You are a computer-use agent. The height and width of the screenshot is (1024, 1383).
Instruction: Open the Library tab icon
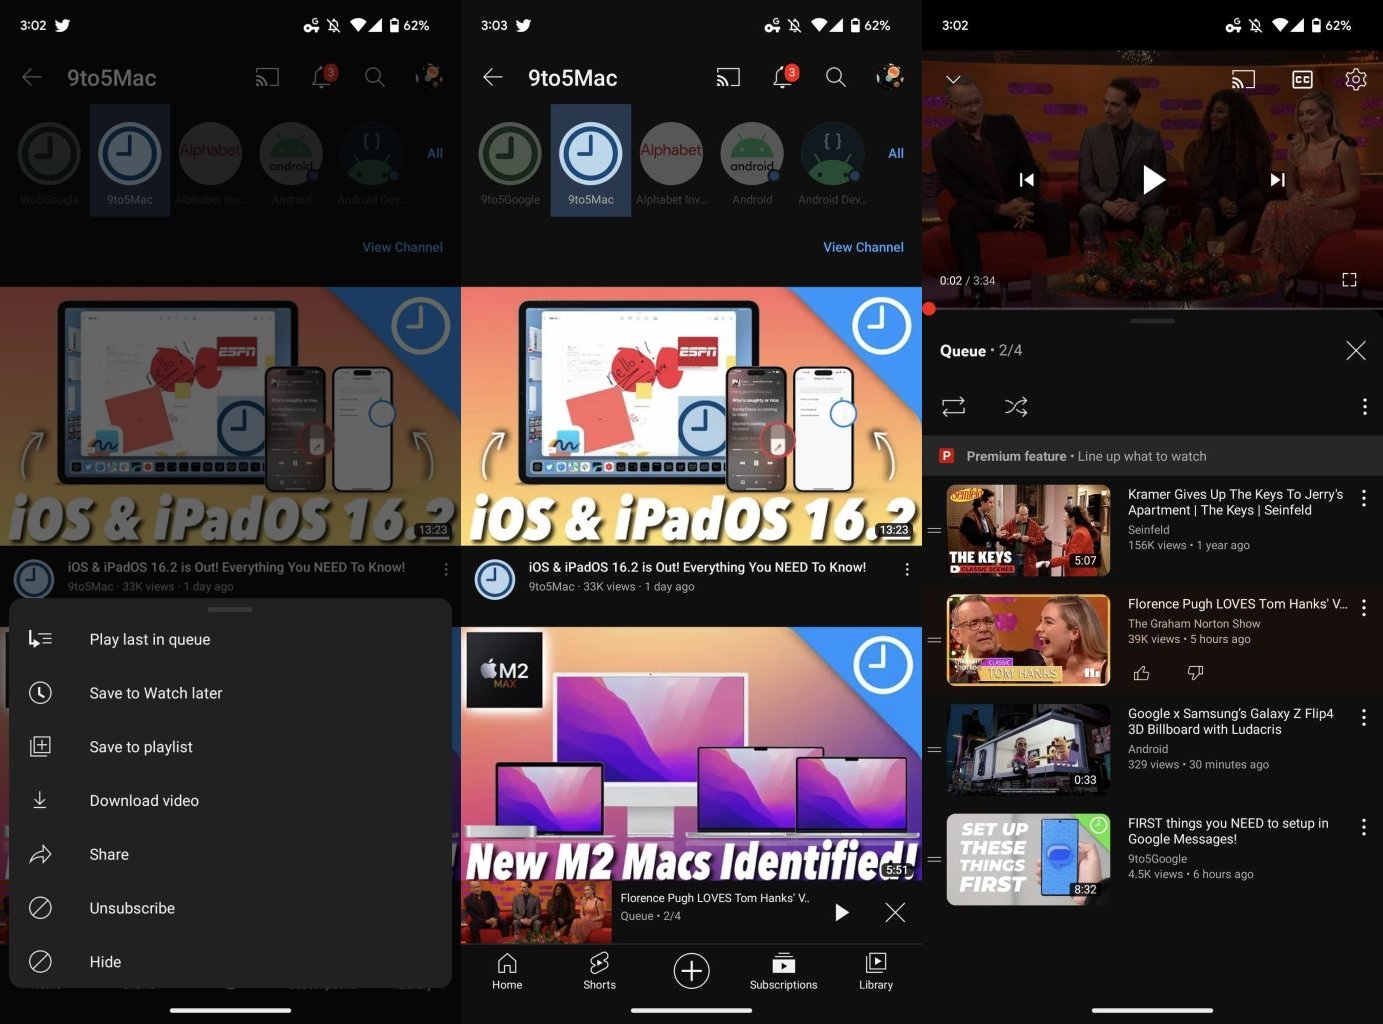tap(876, 970)
